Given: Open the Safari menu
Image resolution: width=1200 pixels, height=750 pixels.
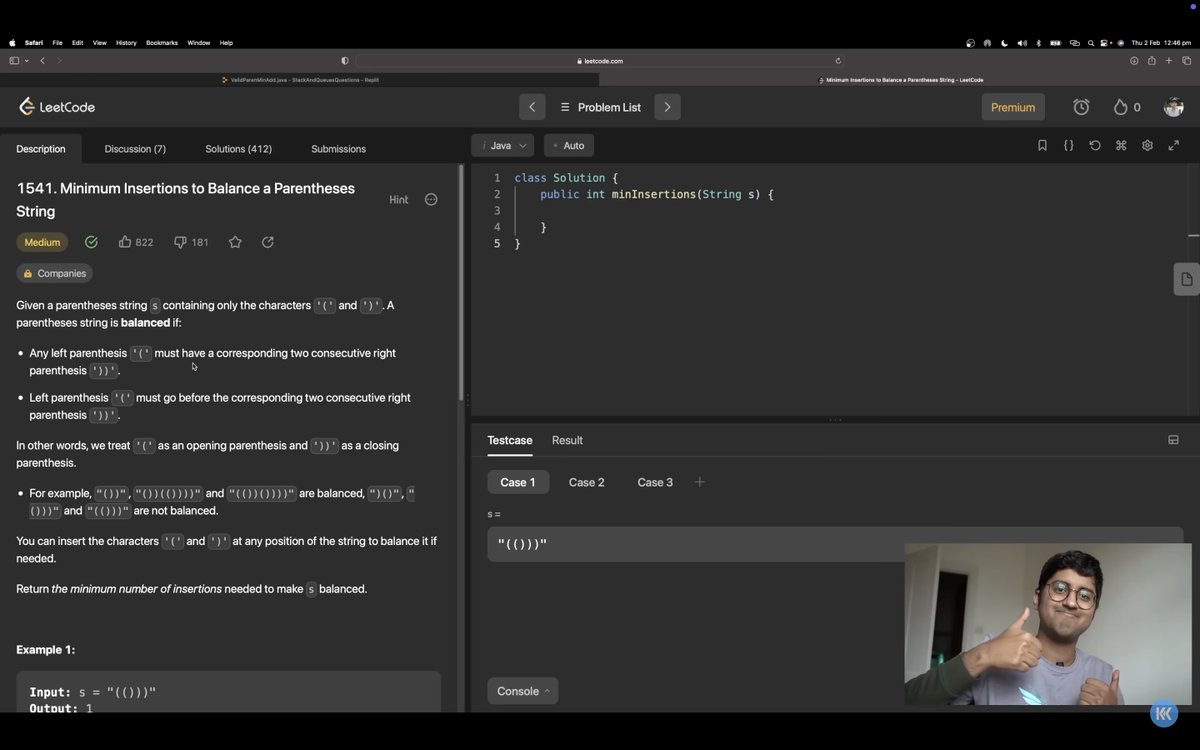Looking at the screenshot, I should [33, 43].
